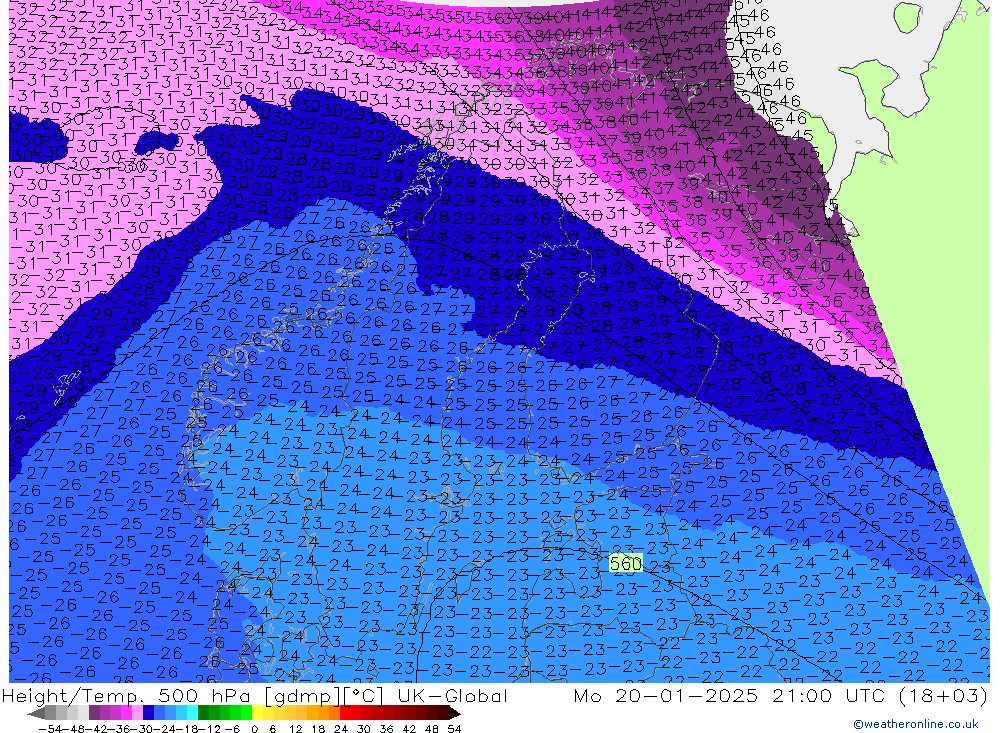Select the dark blue -30°C legend swatch
The width and height of the screenshot is (1000, 733).
148,713
